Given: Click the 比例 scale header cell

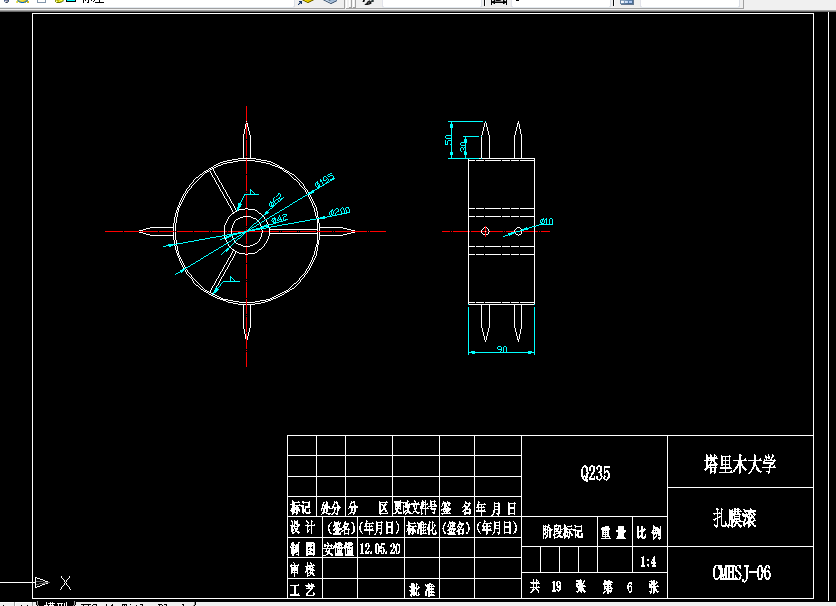Looking at the screenshot, I should point(648,532).
